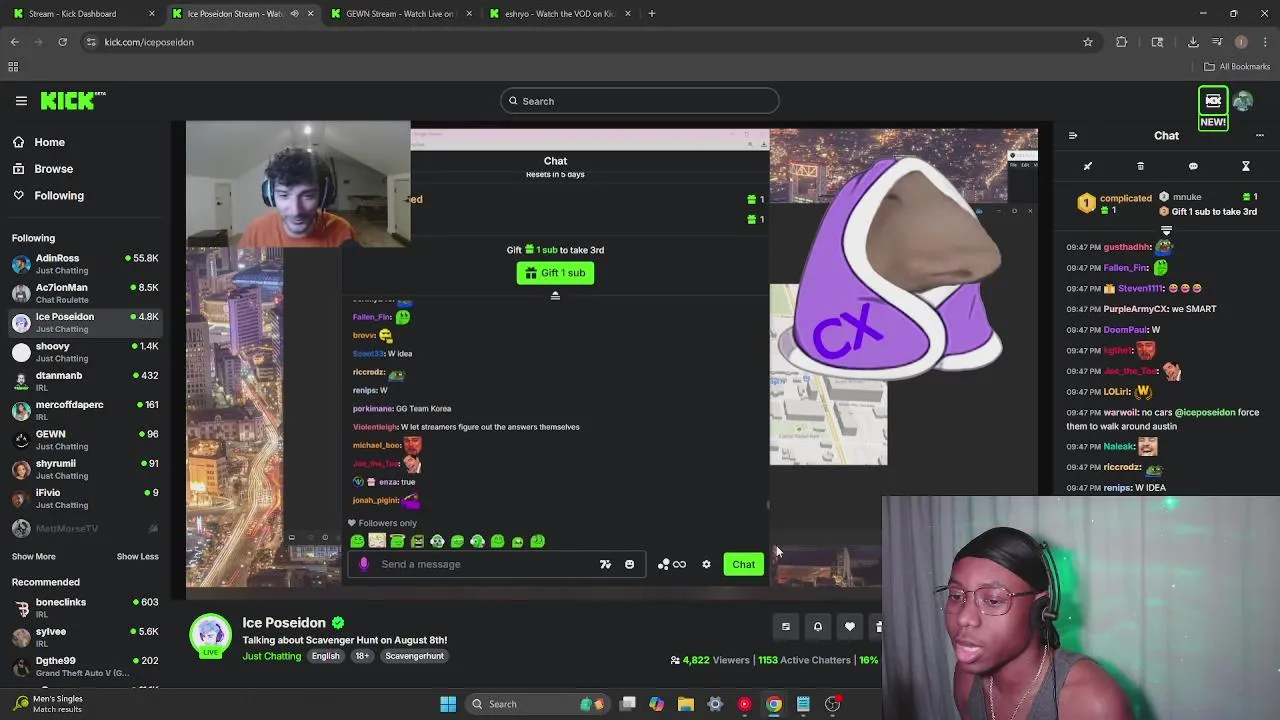The width and height of the screenshot is (1280, 720).
Task: Click the bell notification icon for Ice Poseidon
Action: 818,627
